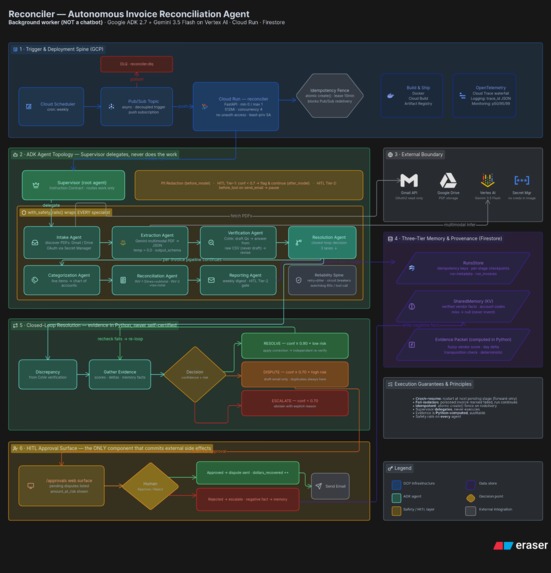Click the Pub/Sub Topic node icon
551x573 pixels.
(x=111, y=106)
